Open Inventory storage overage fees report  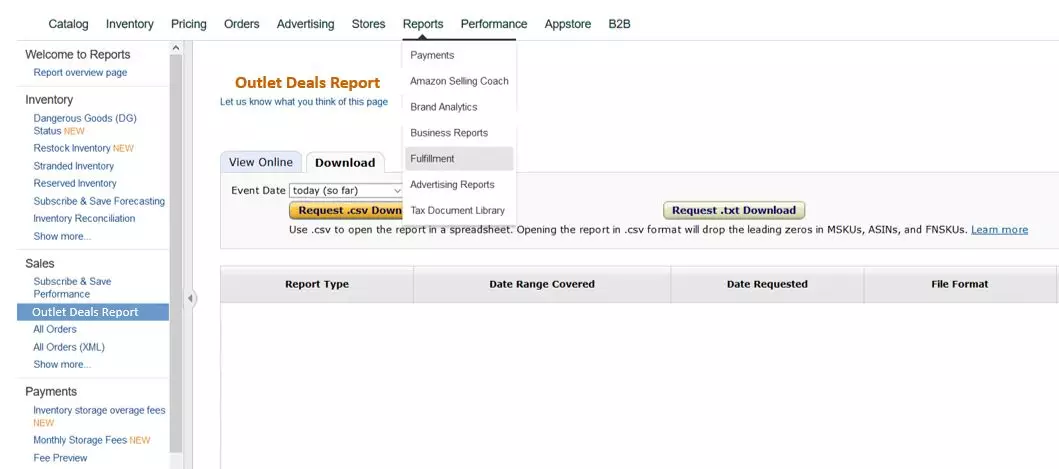99,410
